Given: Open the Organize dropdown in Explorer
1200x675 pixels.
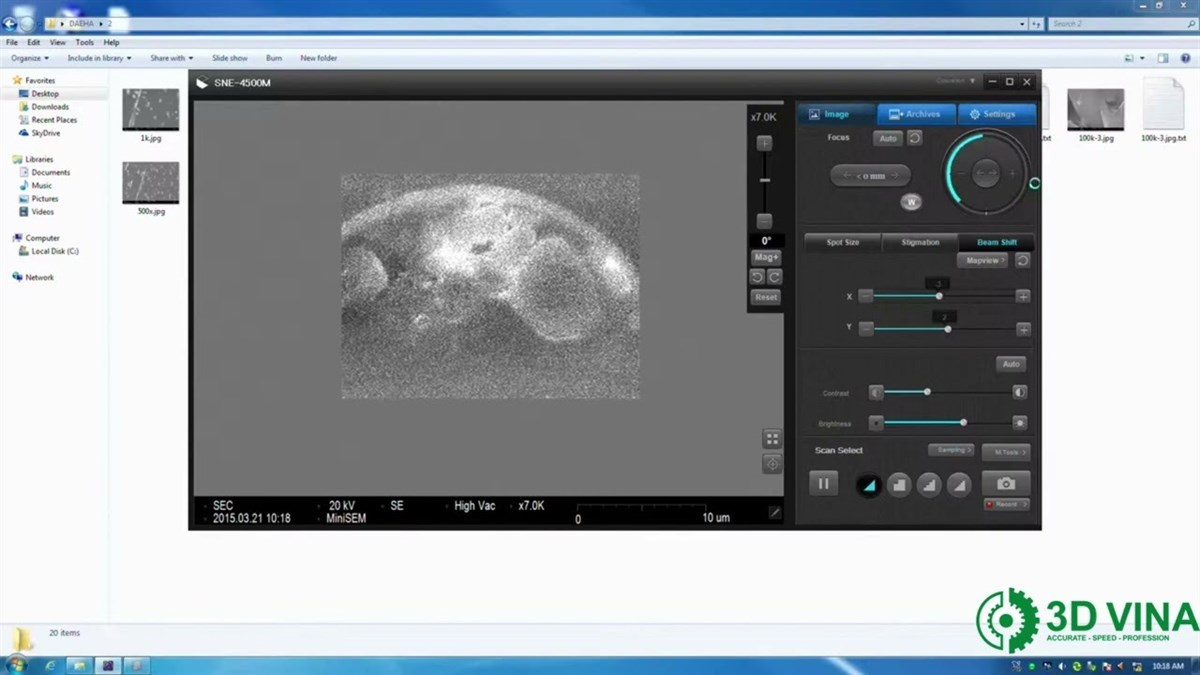Looking at the screenshot, I should pos(29,58).
